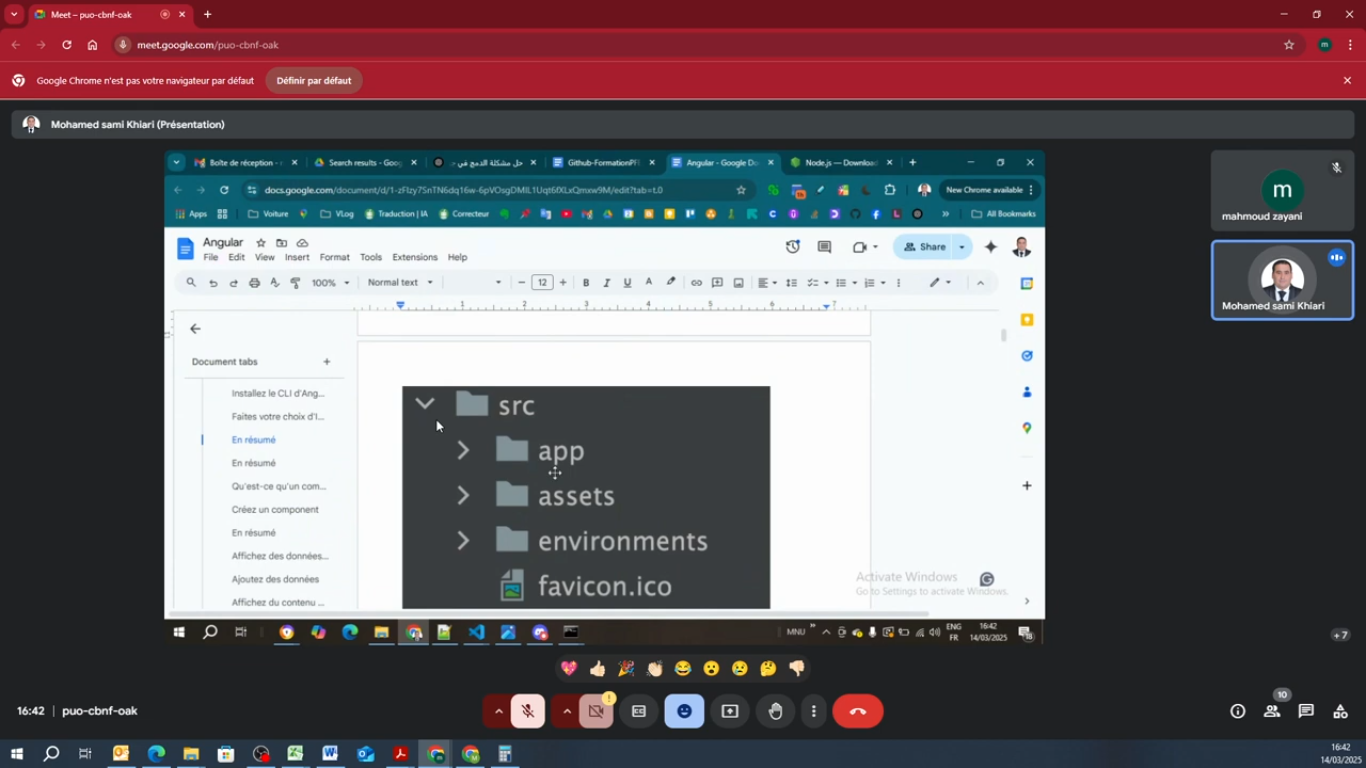Click 'Définir par défaut' browser button
1366x768 pixels.
coord(314,81)
